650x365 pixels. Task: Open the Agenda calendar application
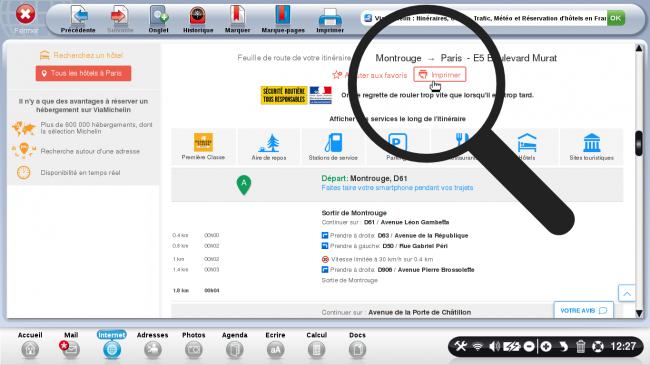(x=235, y=345)
